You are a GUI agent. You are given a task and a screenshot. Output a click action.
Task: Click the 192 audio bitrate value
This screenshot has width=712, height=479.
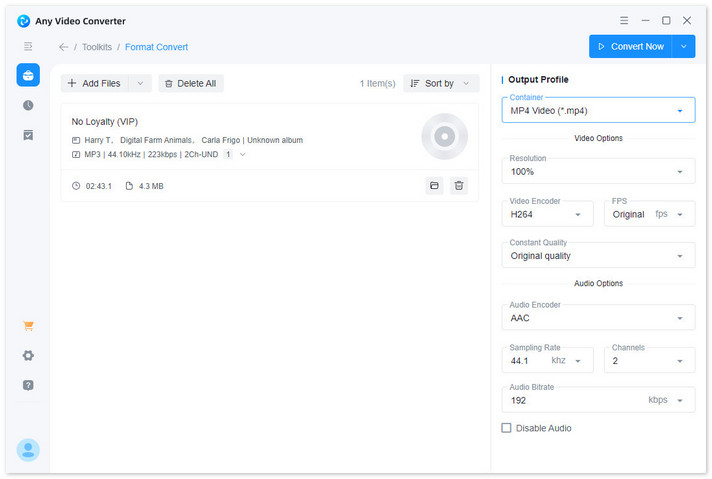point(518,400)
